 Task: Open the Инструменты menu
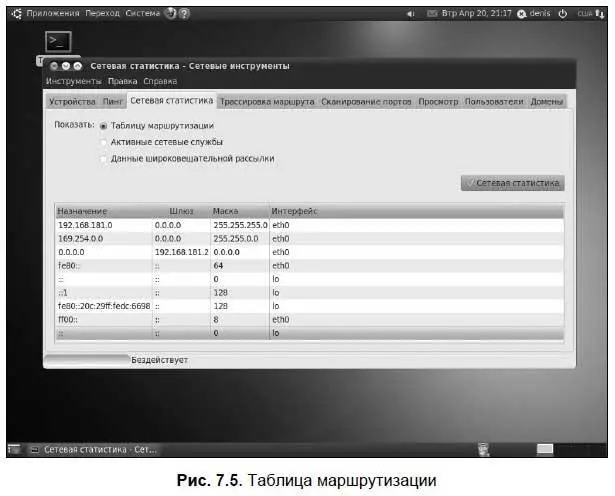(x=73, y=81)
